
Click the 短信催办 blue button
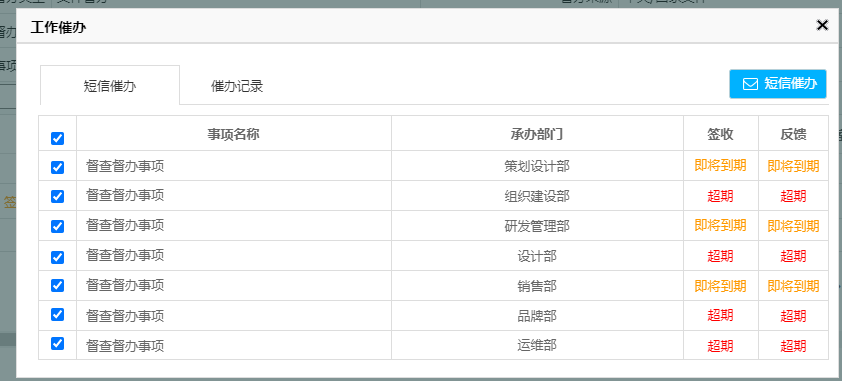pos(778,84)
